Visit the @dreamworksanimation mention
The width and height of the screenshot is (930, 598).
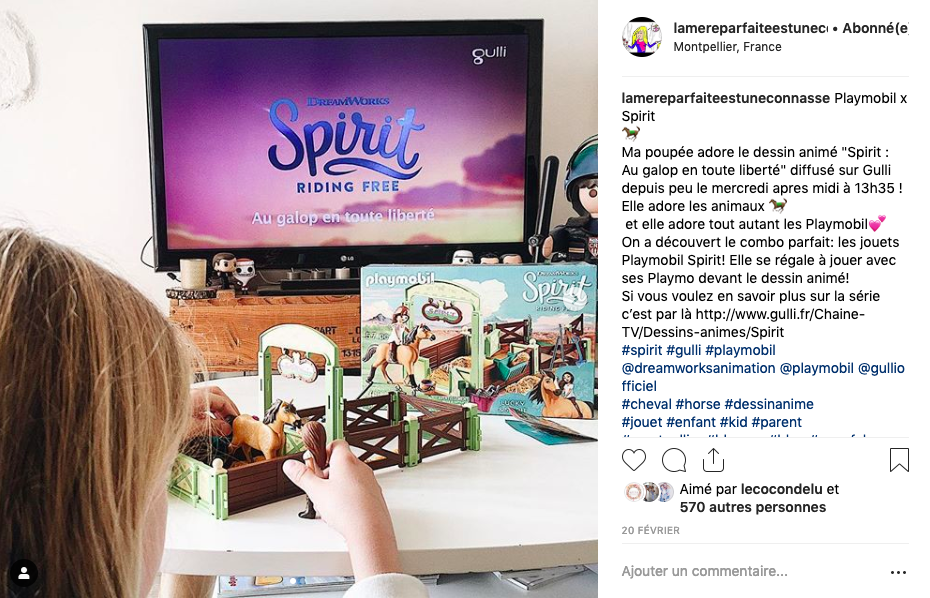[698, 368]
